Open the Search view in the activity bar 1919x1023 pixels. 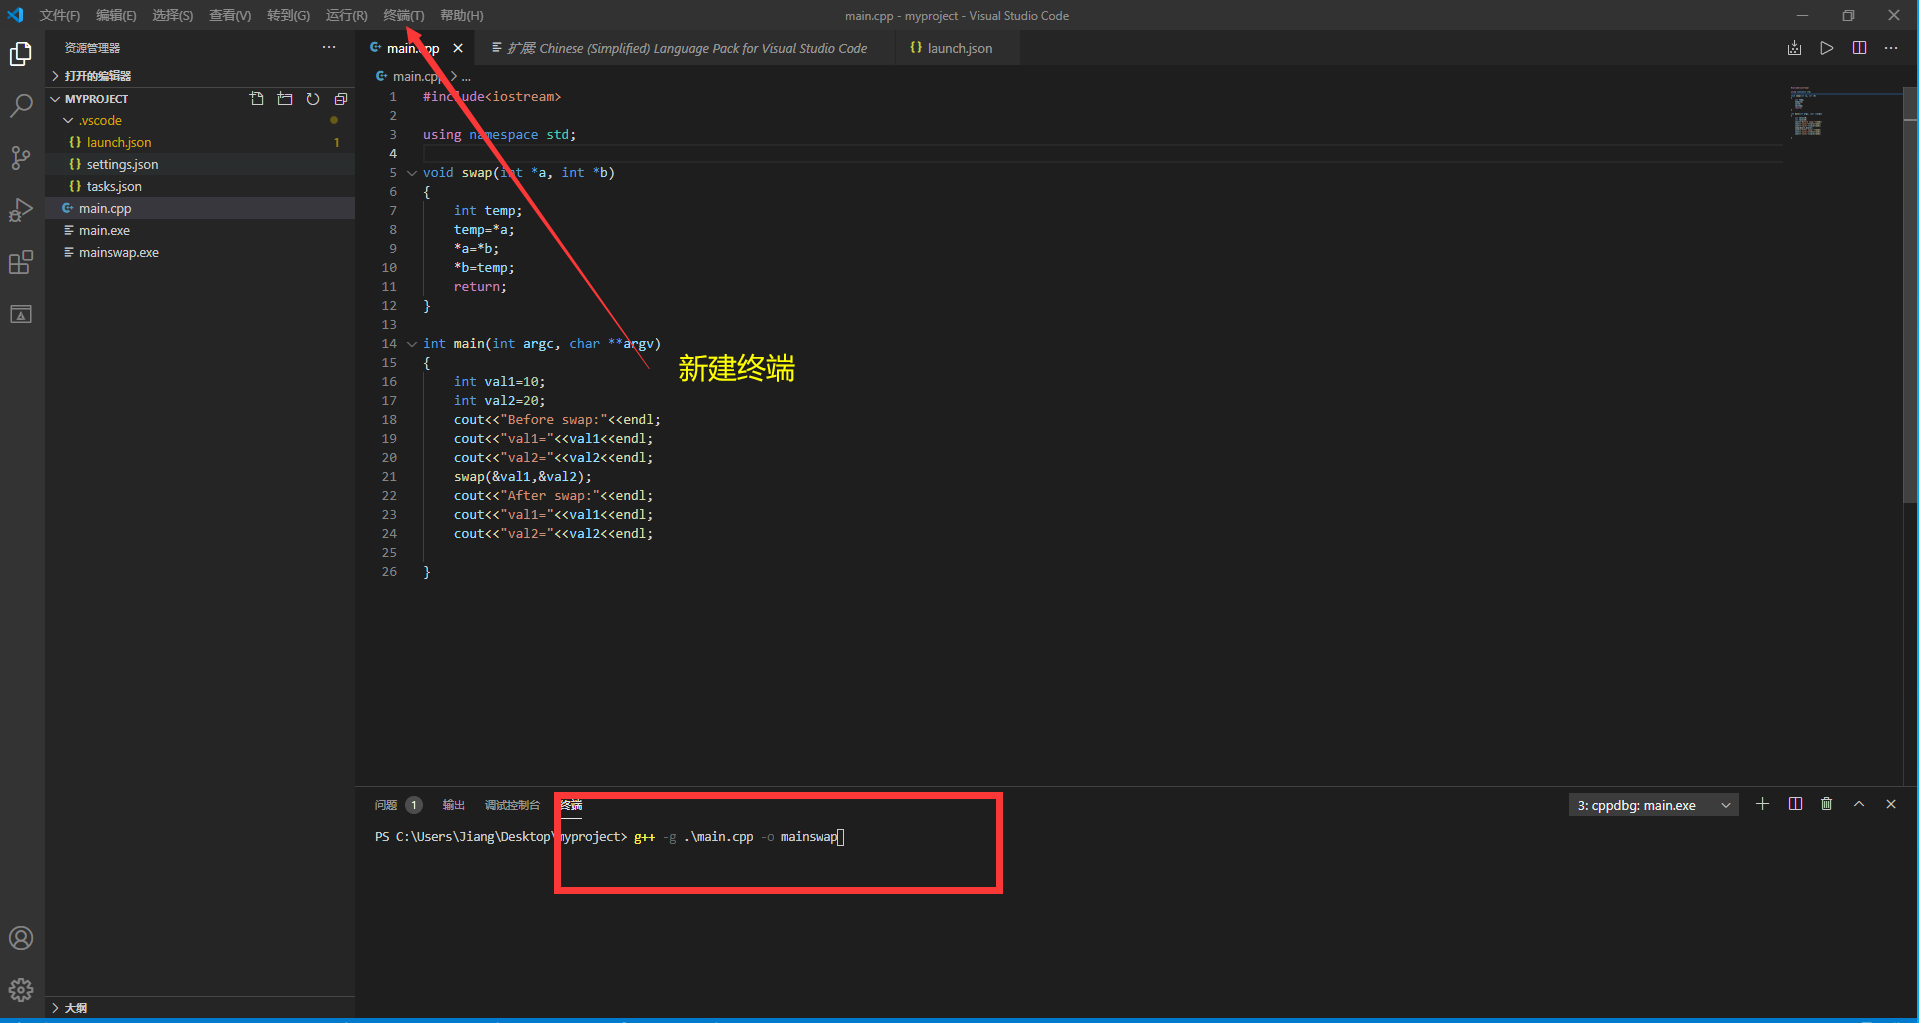(21, 106)
